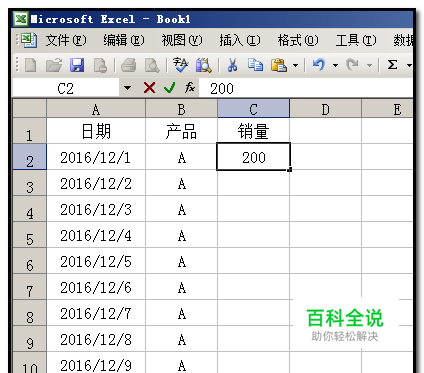Screen dimensions: 424x373
Task: Copy selection using Copy icon
Action: pyautogui.click(x=255, y=65)
